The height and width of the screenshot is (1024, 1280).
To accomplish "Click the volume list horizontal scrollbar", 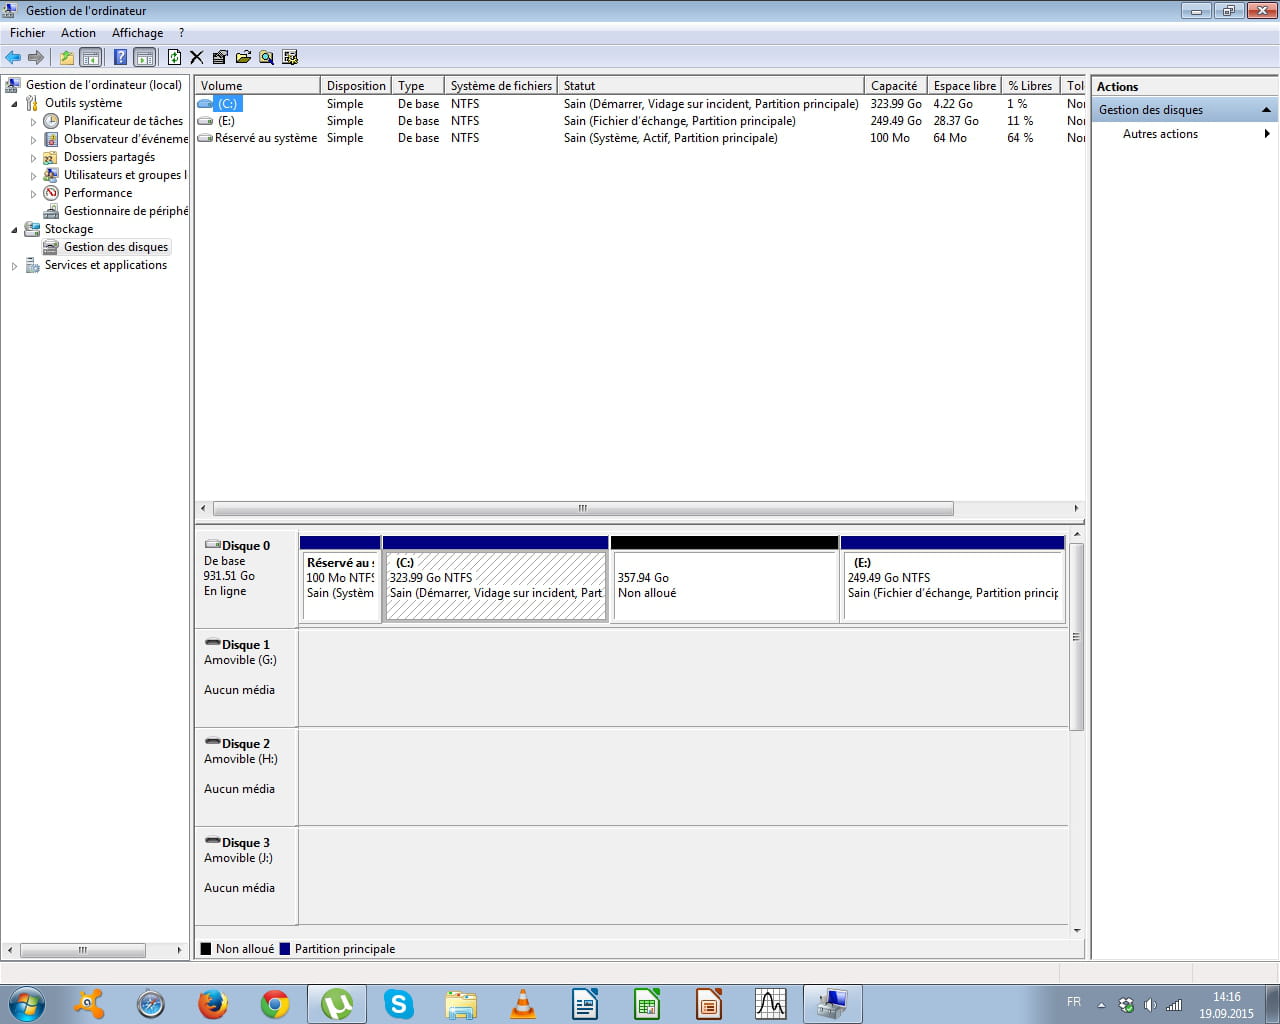I will 583,508.
